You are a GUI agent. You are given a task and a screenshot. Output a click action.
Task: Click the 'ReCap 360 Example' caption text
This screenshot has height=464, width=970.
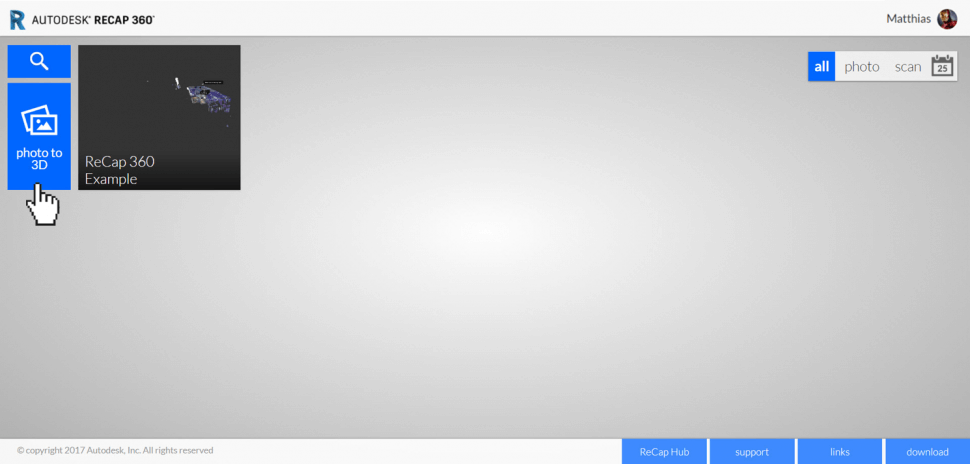pos(119,170)
